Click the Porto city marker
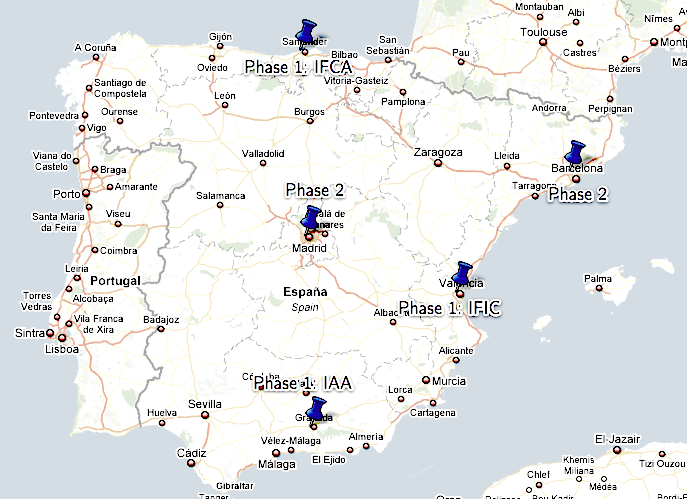Screen dimensions: 687x499 (x=86, y=193)
